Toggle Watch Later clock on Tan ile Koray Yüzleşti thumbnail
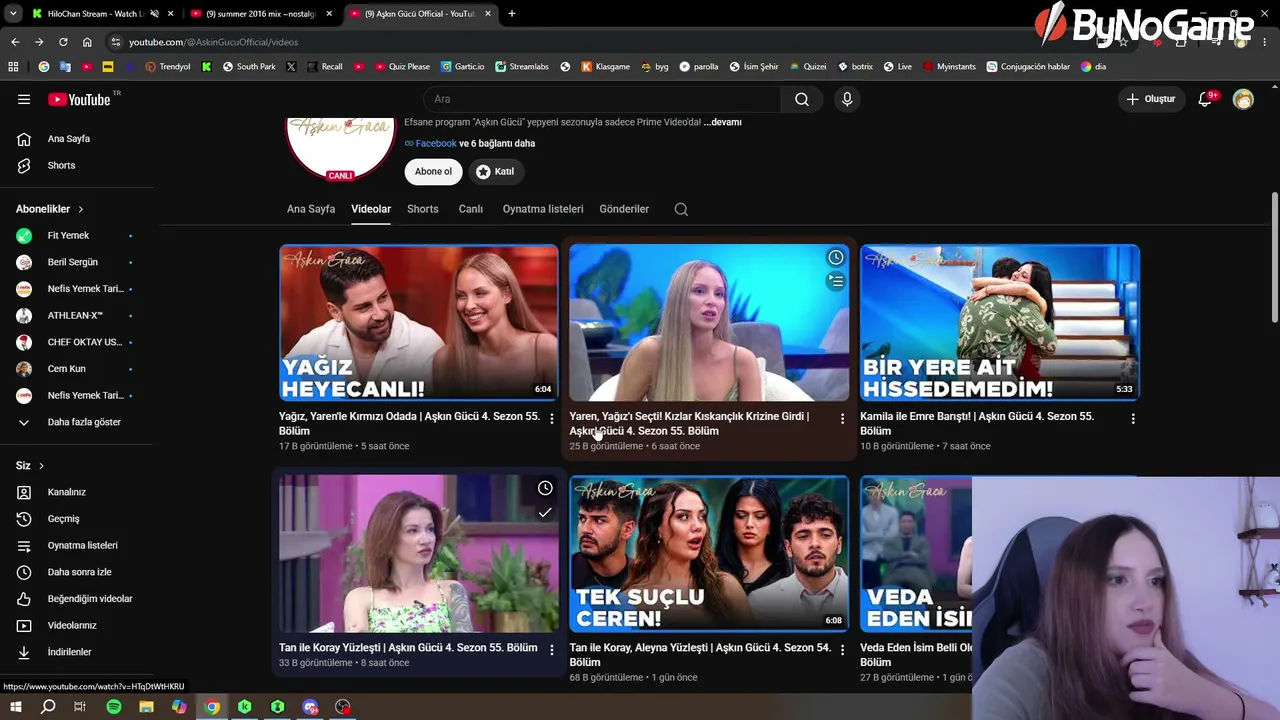Screen dimensions: 1280x720 tap(545, 488)
